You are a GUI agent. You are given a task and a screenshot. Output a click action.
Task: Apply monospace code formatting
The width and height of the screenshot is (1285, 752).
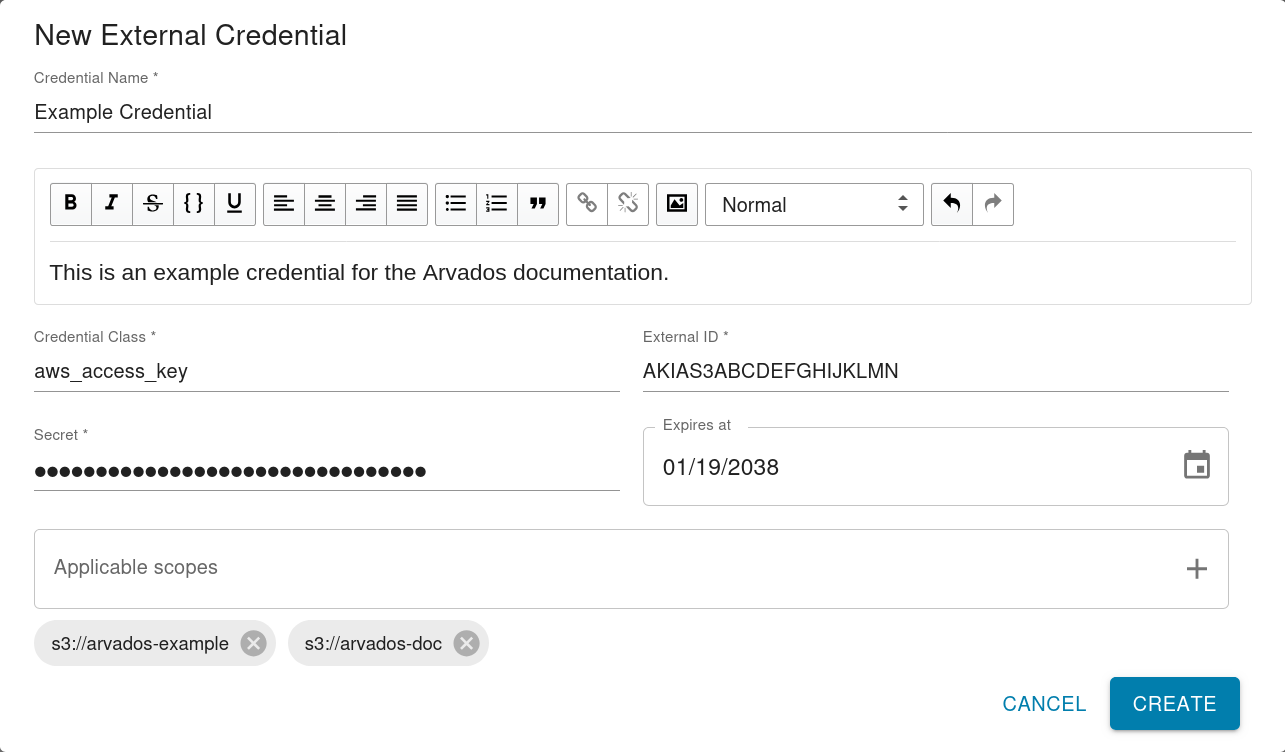[194, 204]
